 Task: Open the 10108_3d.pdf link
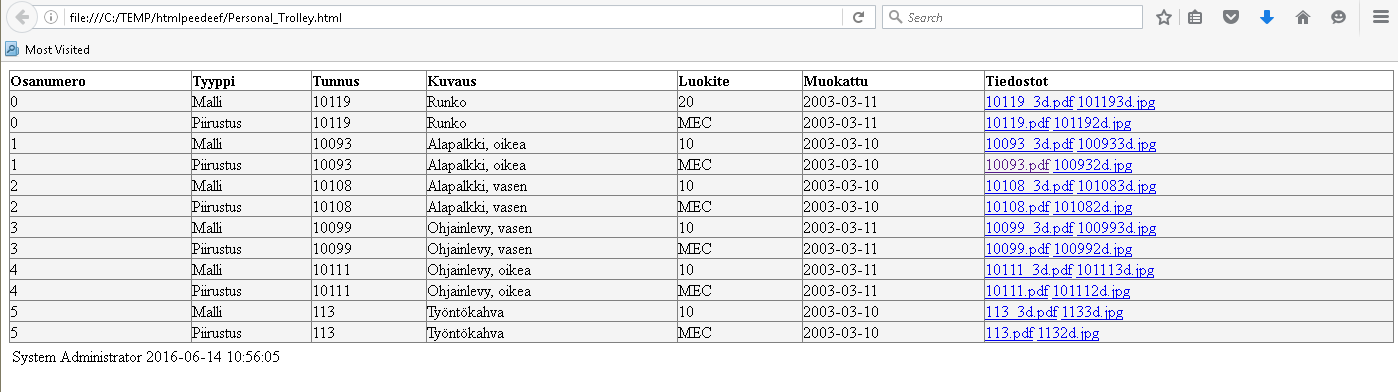1029,186
